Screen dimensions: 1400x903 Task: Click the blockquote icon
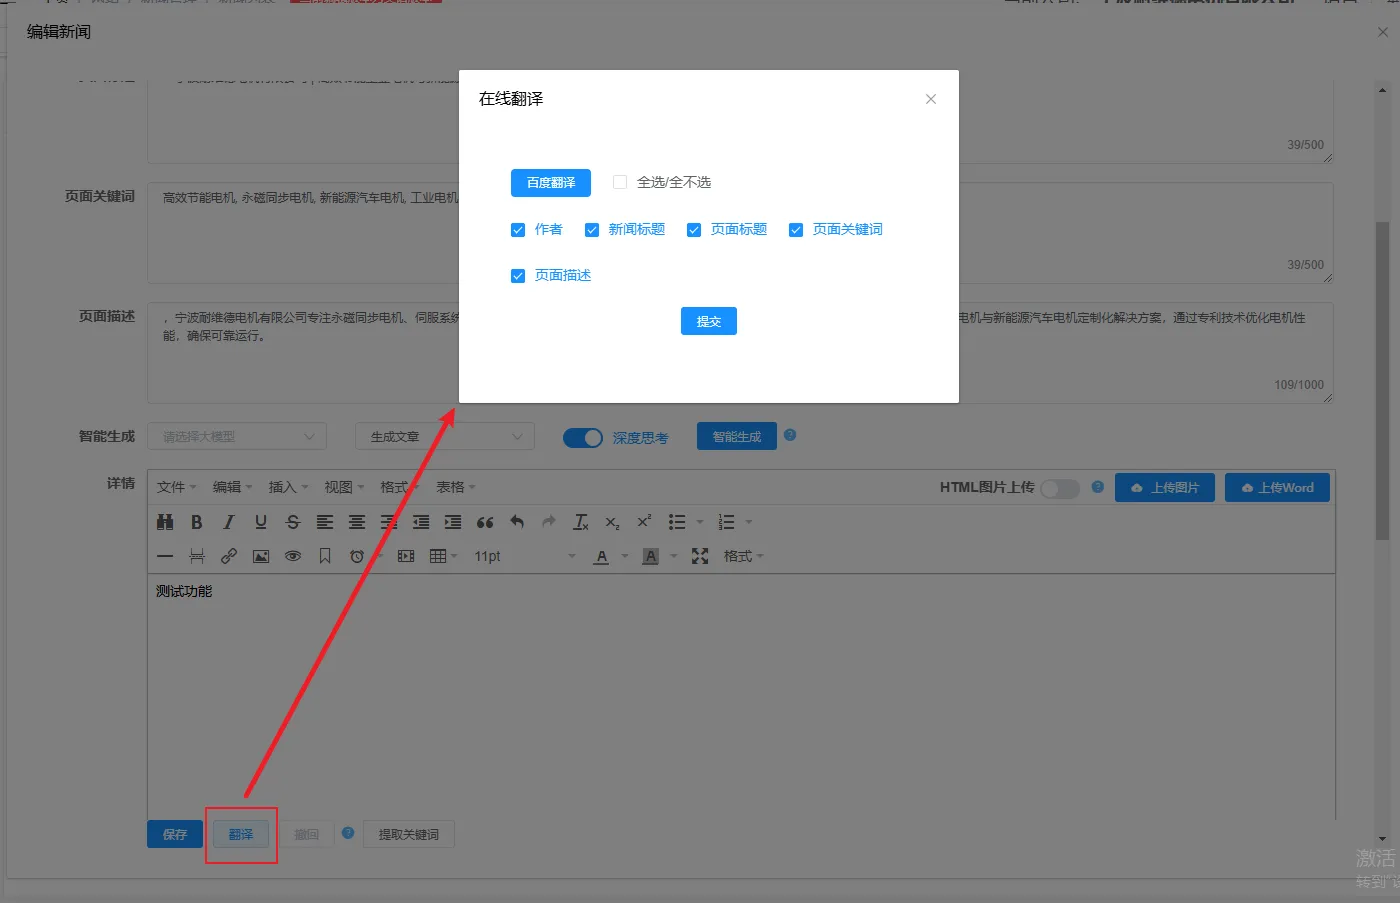point(485,522)
